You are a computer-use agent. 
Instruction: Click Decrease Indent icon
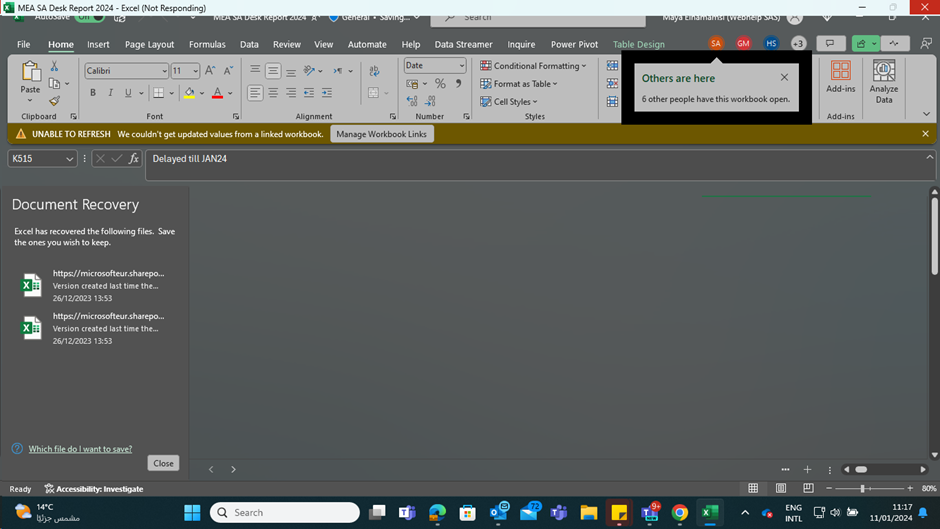(x=309, y=93)
